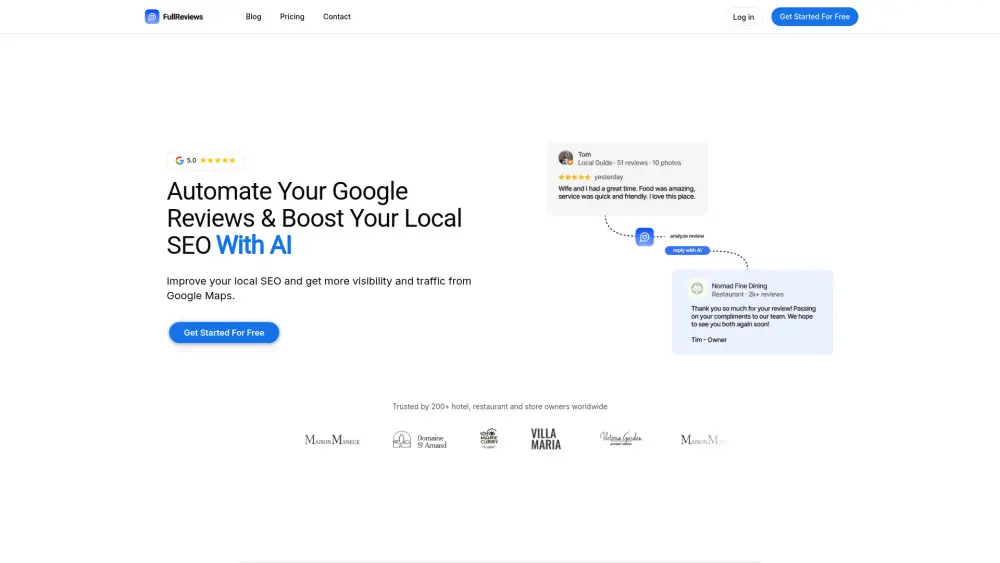This screenshot has height=563, width=1000.
Task: Click the Nomad Fine Dining round logo
Action: click(x=697, y=288)
